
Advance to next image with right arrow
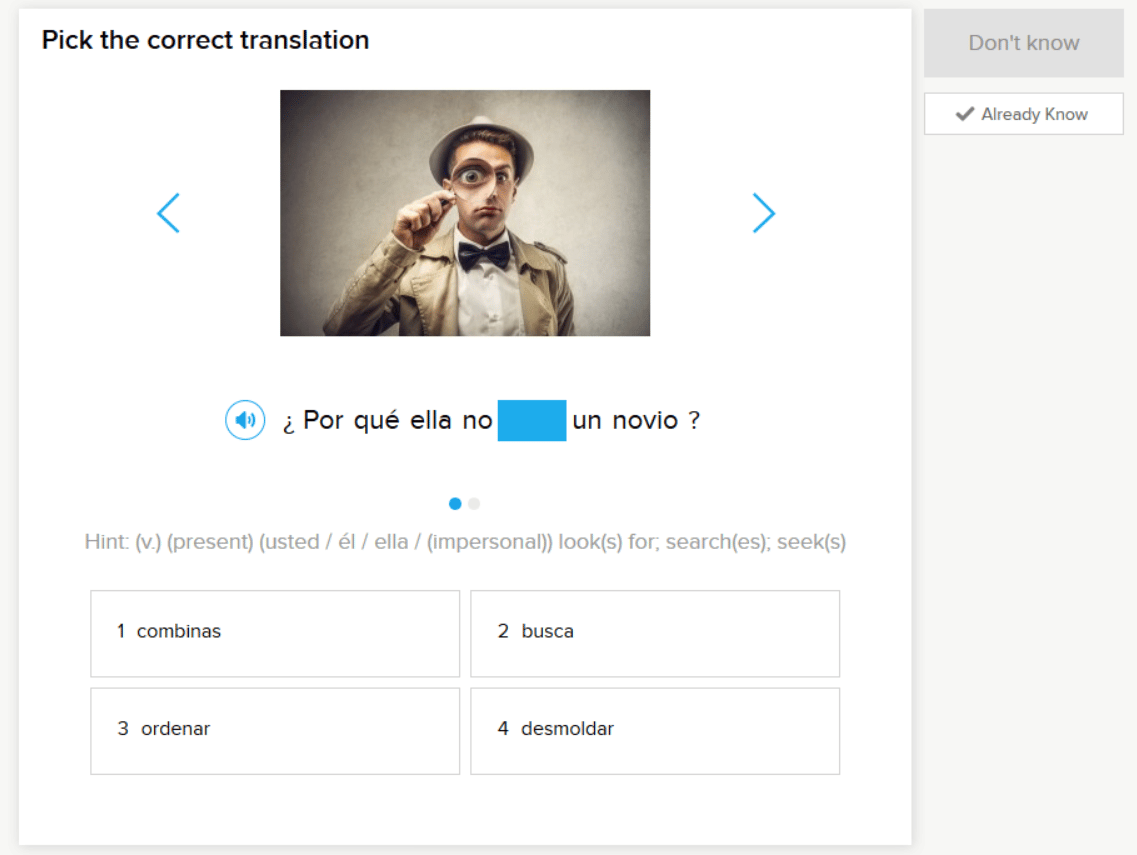763,213
